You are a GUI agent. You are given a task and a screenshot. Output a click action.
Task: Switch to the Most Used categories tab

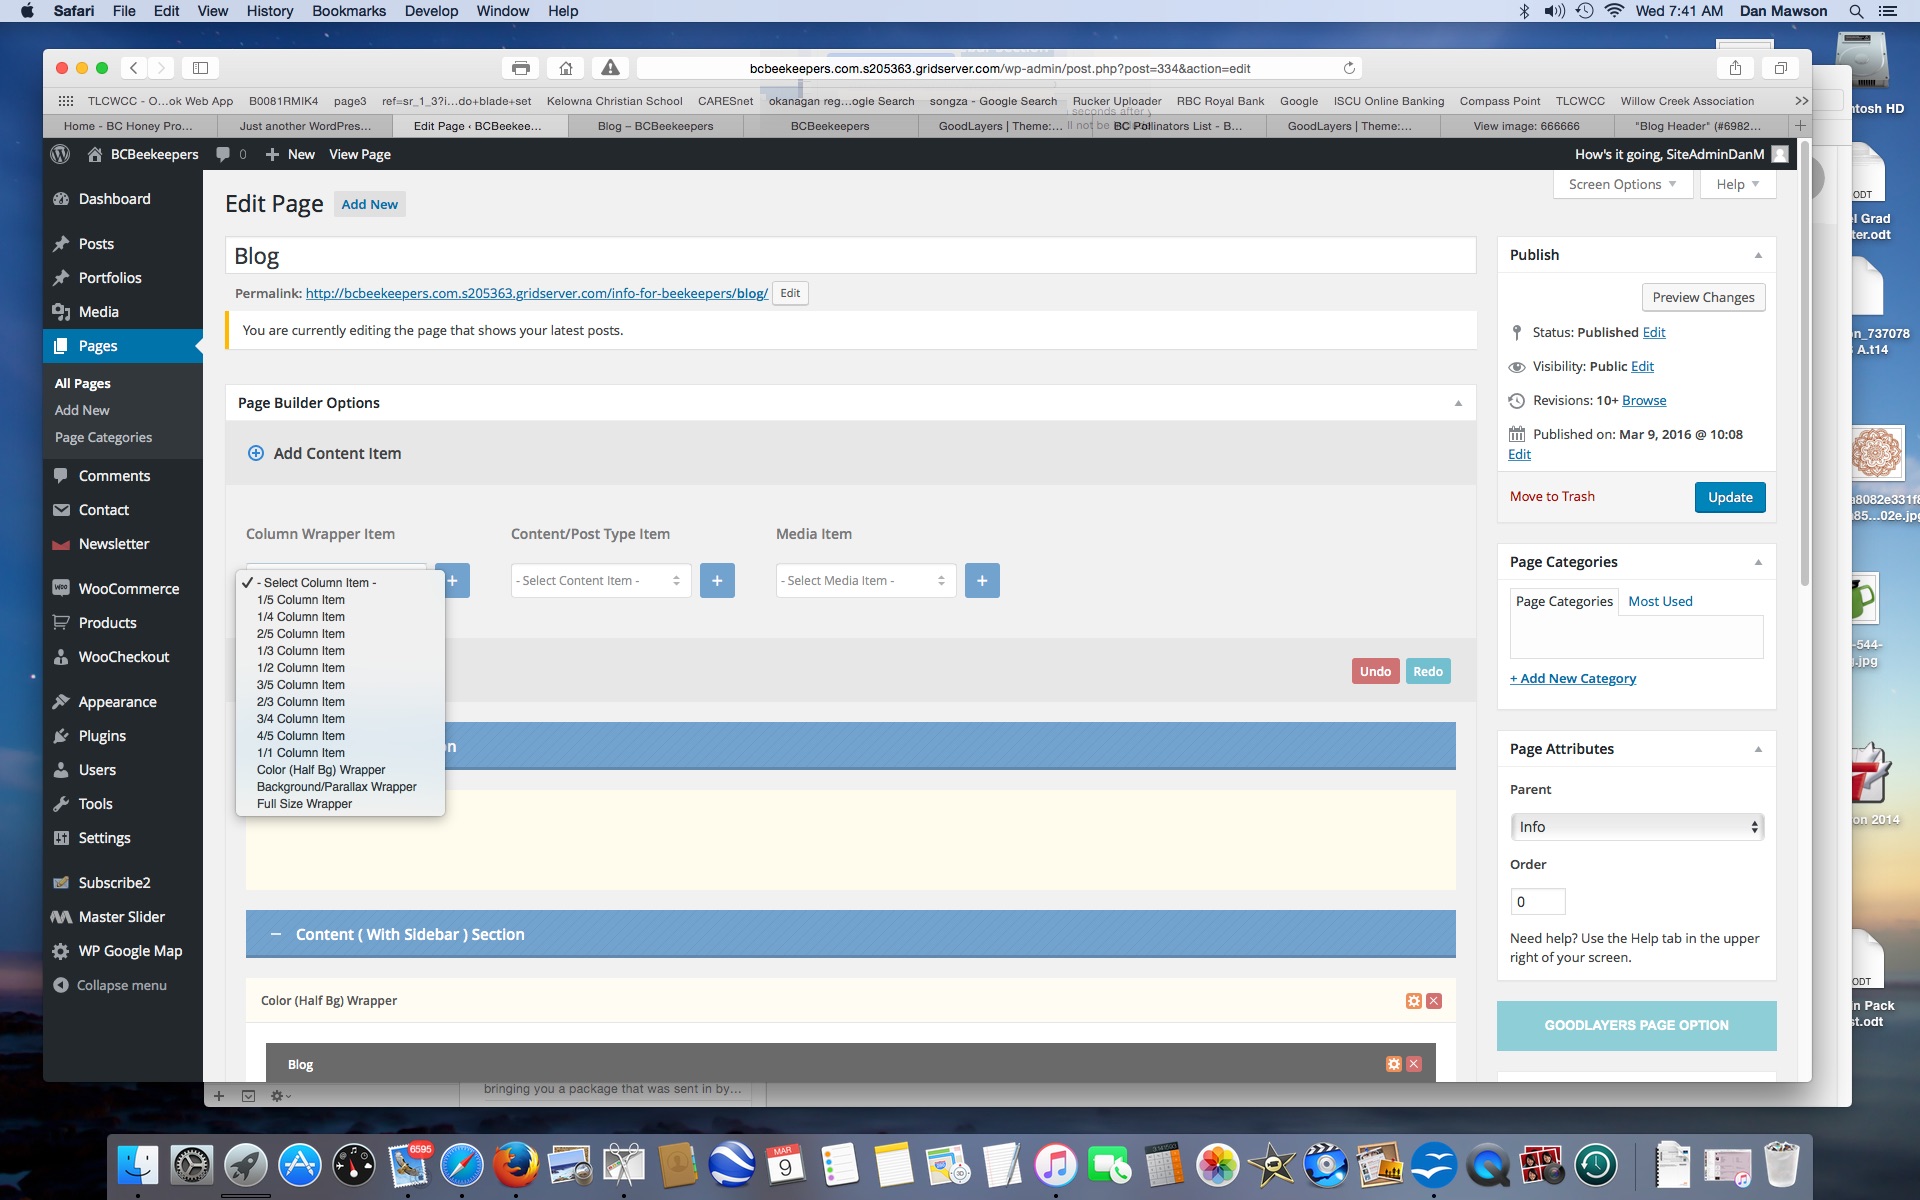1660,601
